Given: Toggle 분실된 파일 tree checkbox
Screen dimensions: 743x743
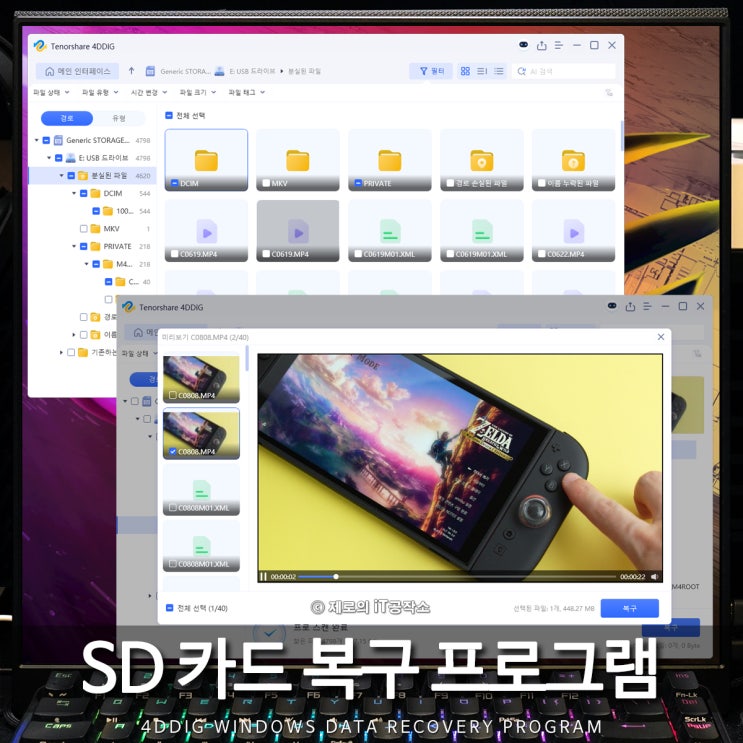Looking at the screenshot, I should [71, 176].
